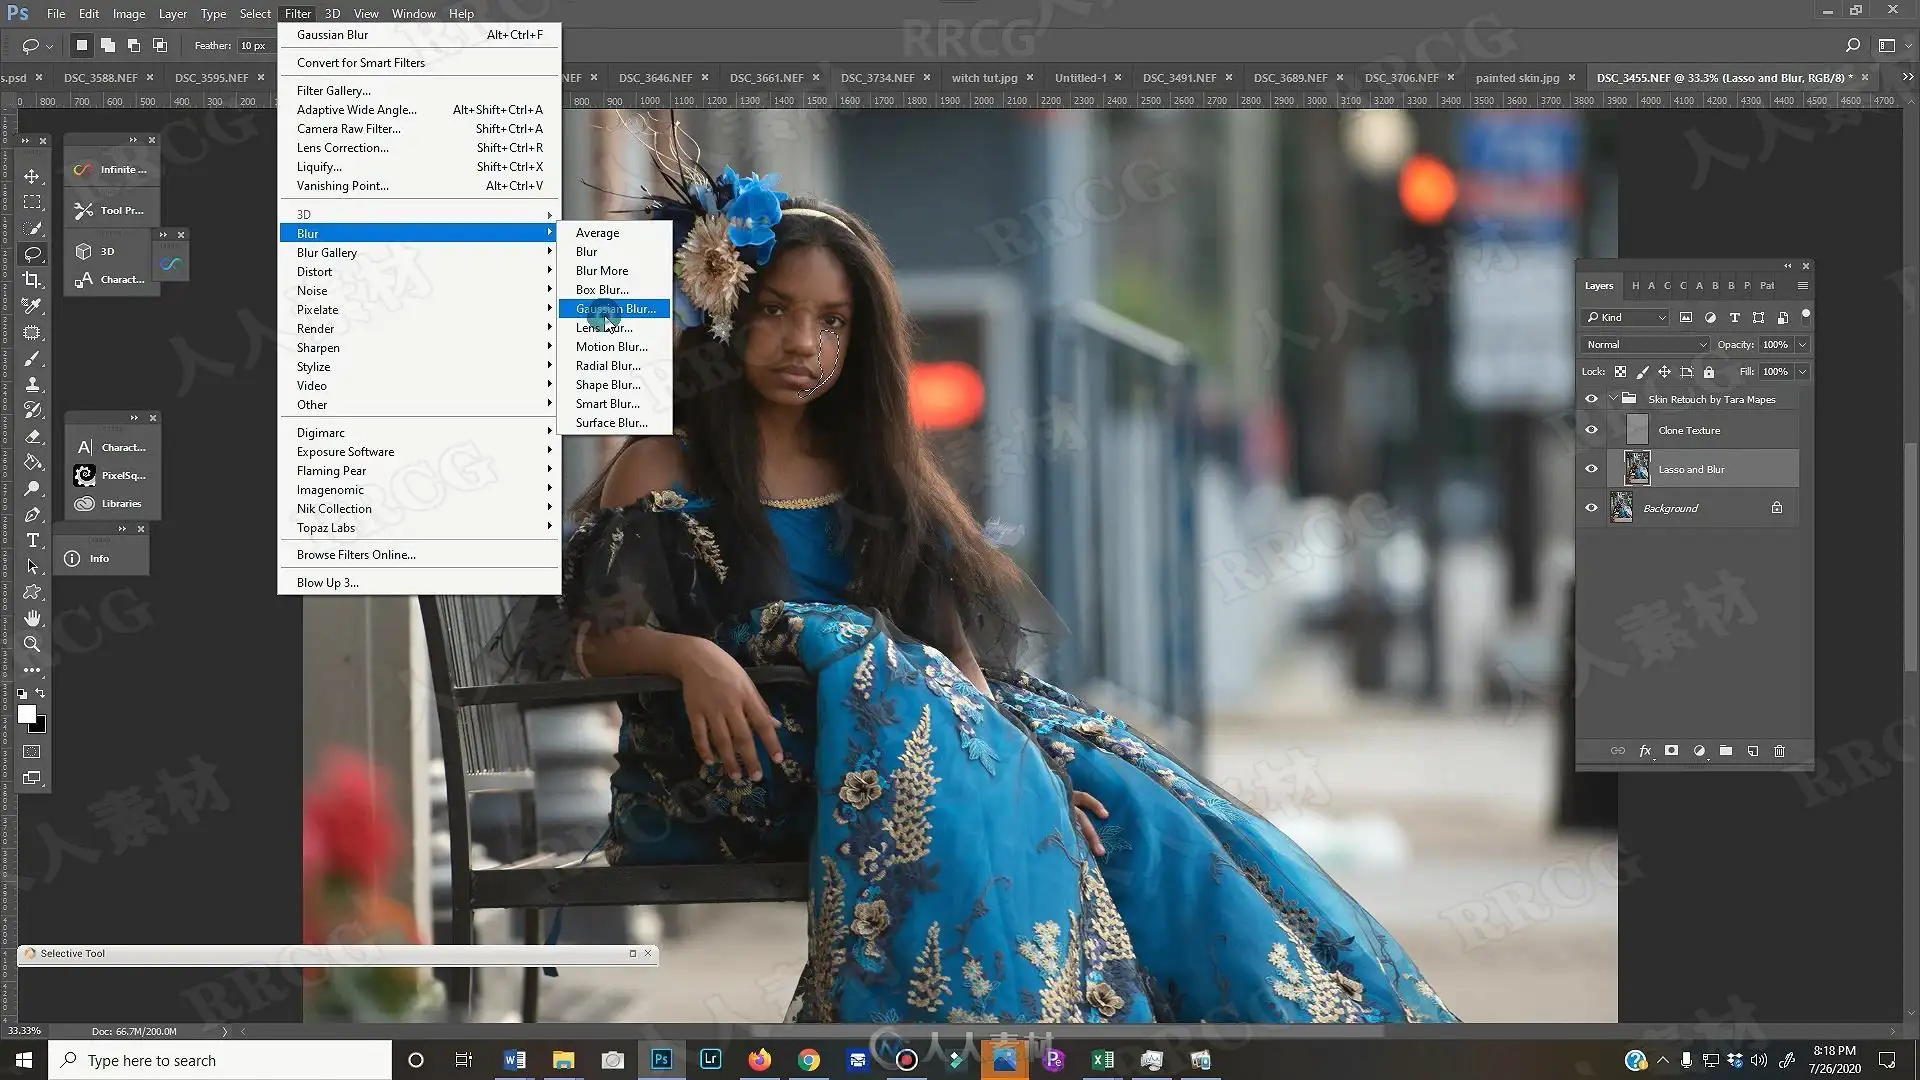Hide the Background layer eye icon
This screenshot has width=1920, height=1080.
[x=1591, y=508]
